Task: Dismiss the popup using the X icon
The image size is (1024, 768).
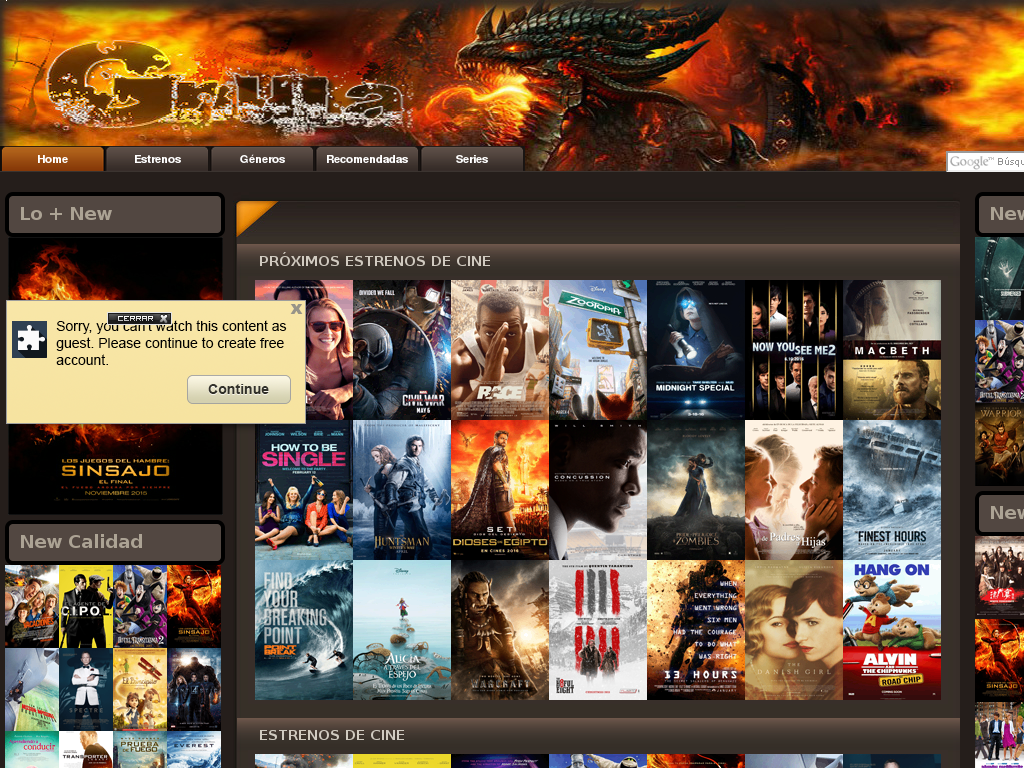Action: tap(296, 309)
